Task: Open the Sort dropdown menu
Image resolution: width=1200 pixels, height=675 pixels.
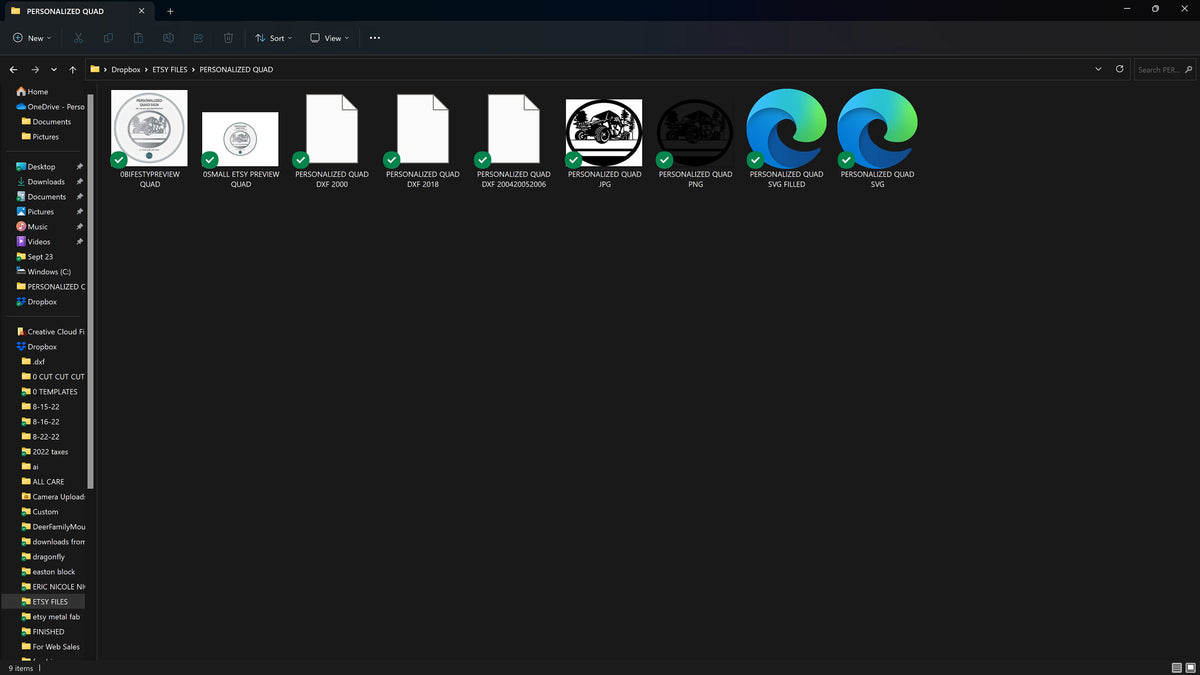Action: [273, 38]
